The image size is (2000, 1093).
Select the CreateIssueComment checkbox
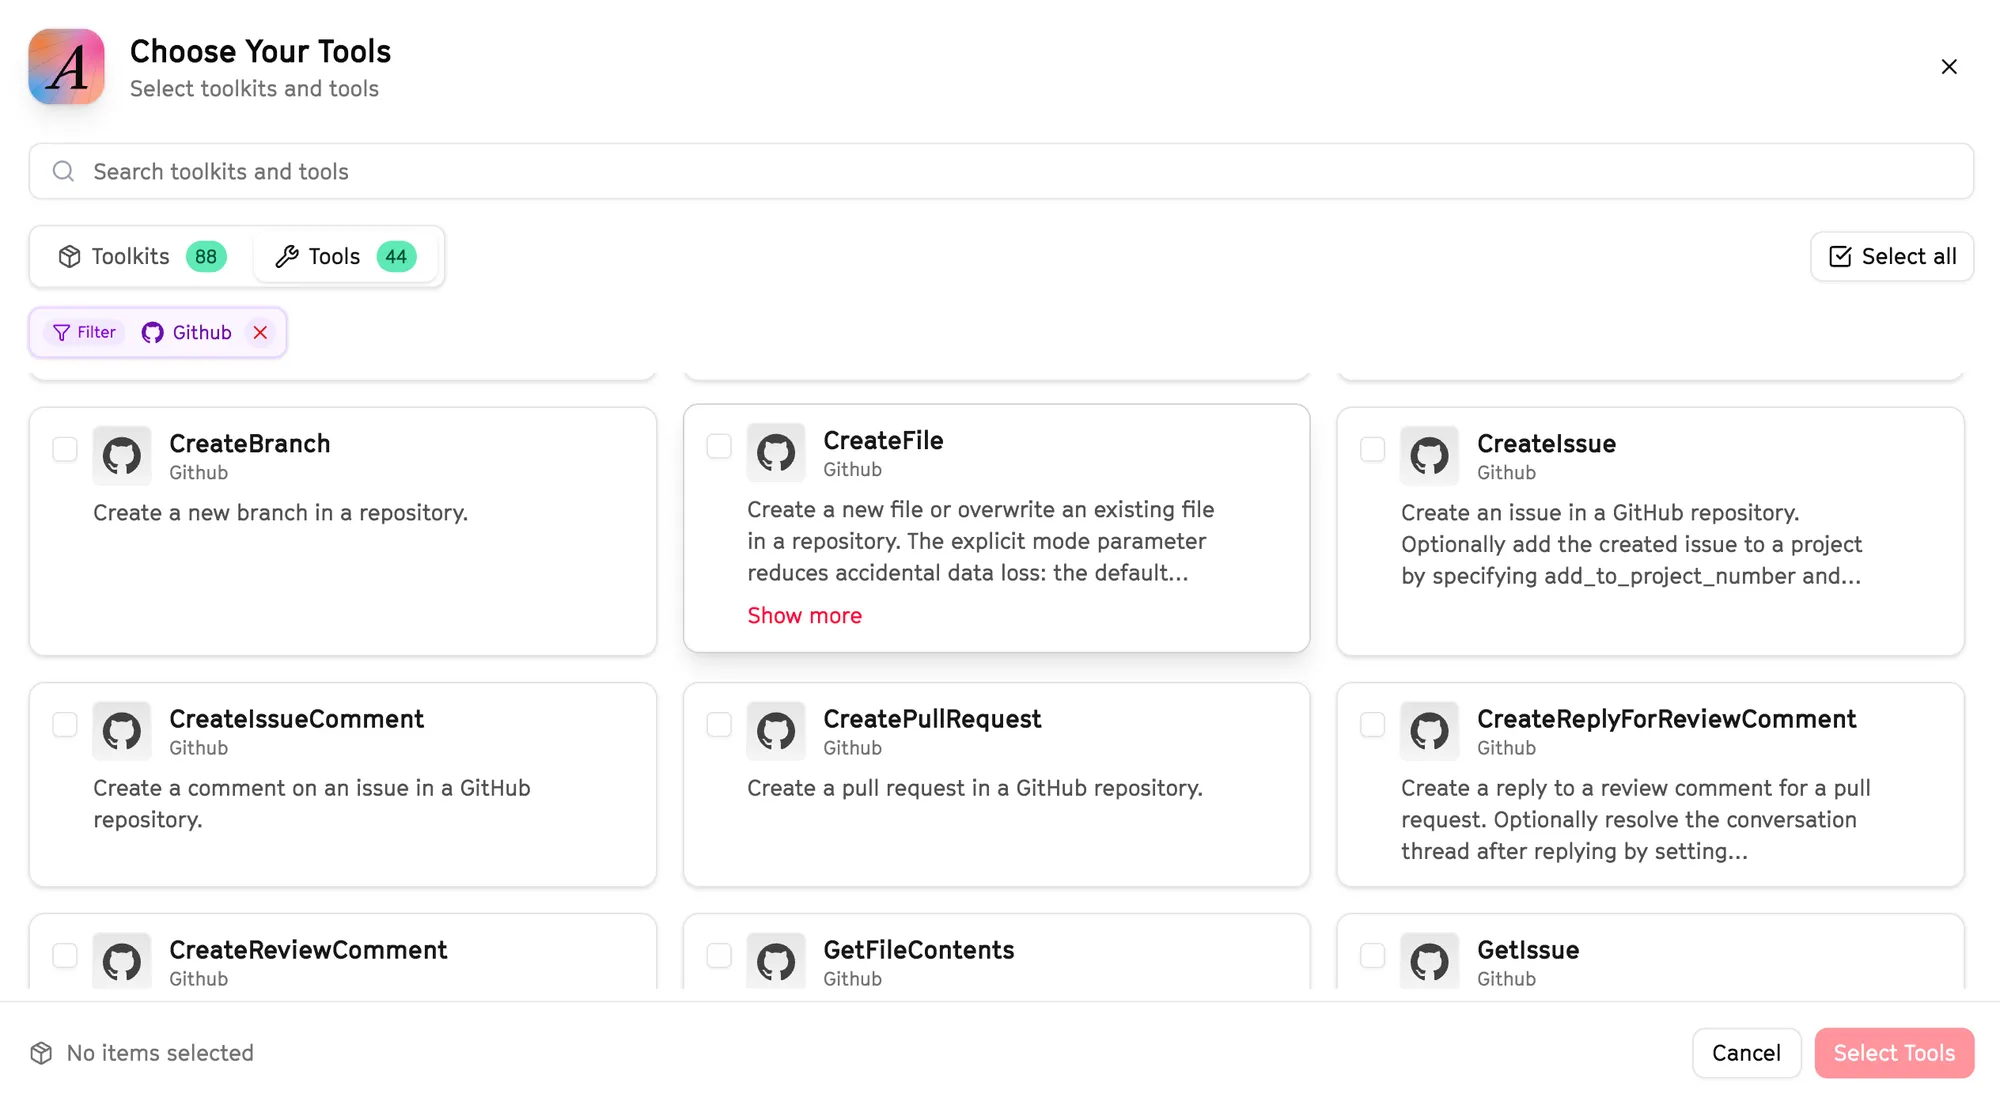[65, 724]
